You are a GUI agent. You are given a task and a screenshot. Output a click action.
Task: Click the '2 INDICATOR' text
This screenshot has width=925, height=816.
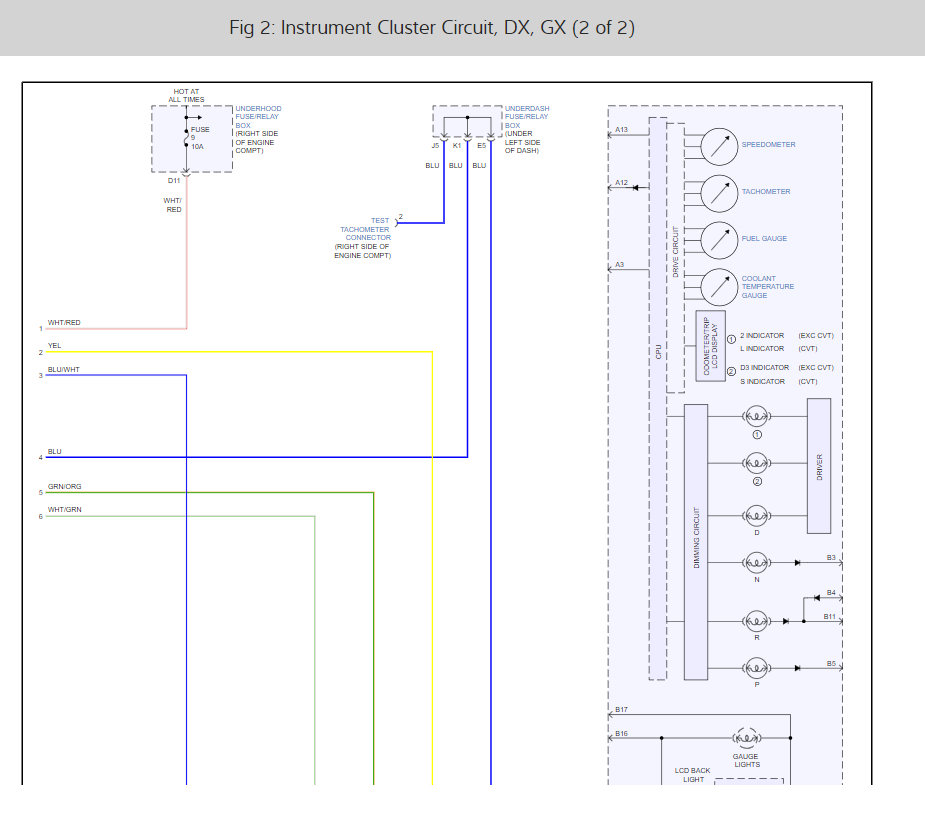(762, 336)
